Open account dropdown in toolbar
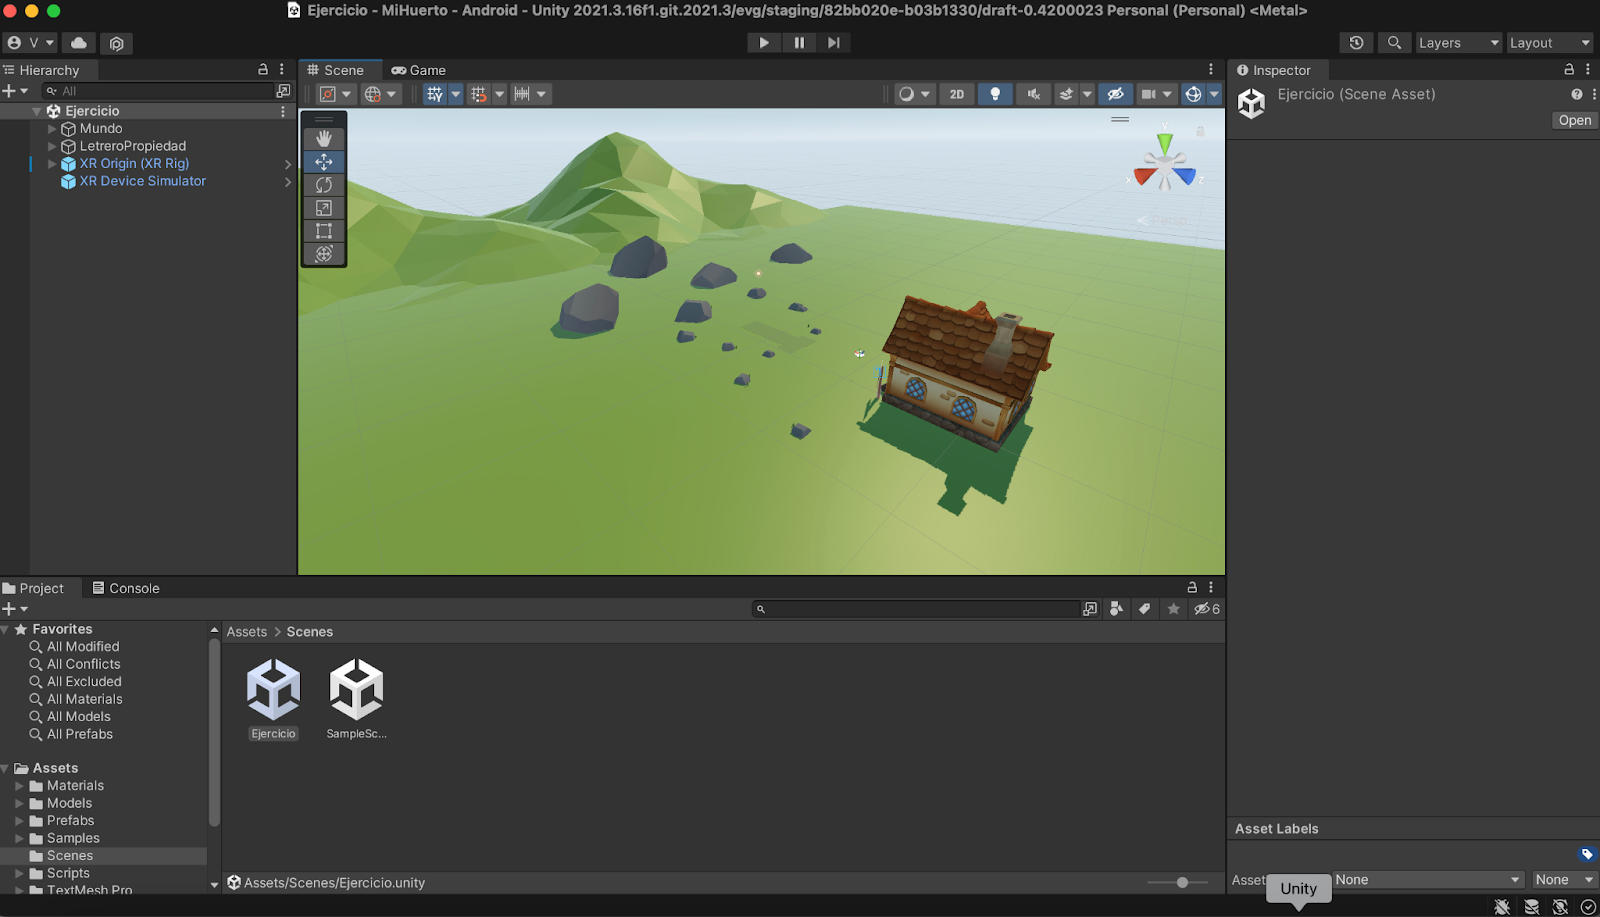The width and height of the screenshot is (1600, 917). click(x=30, y=43)
